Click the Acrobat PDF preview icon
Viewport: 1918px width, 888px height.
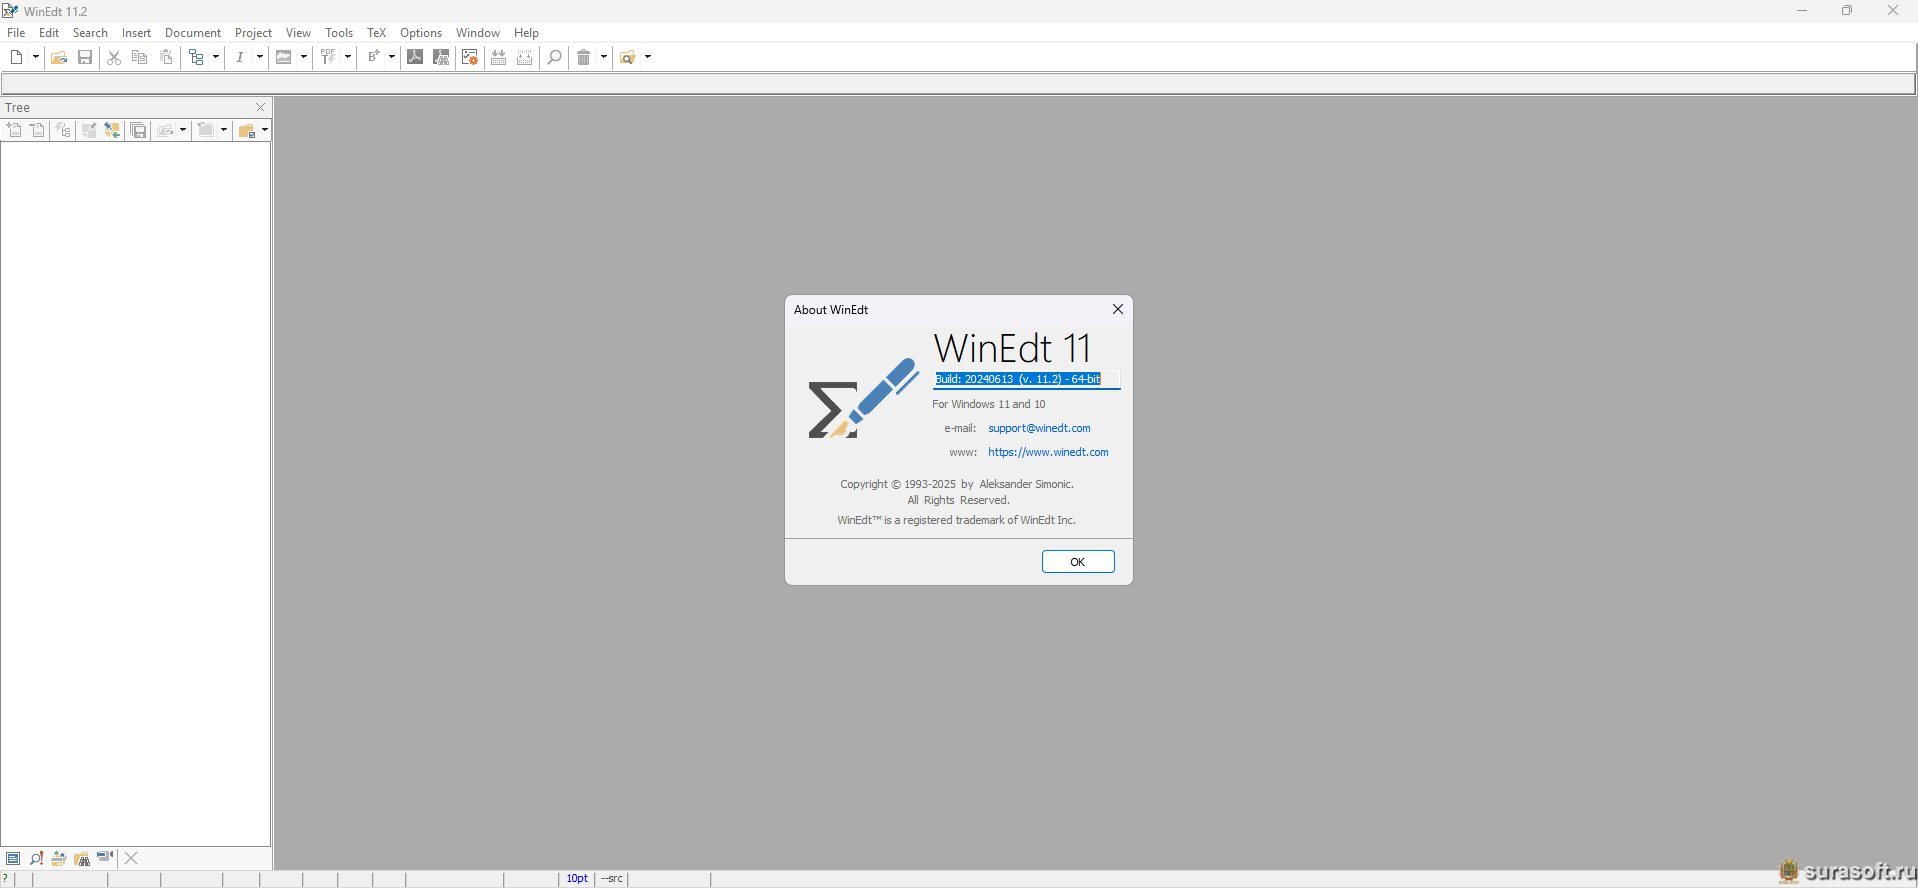point(415,57)
